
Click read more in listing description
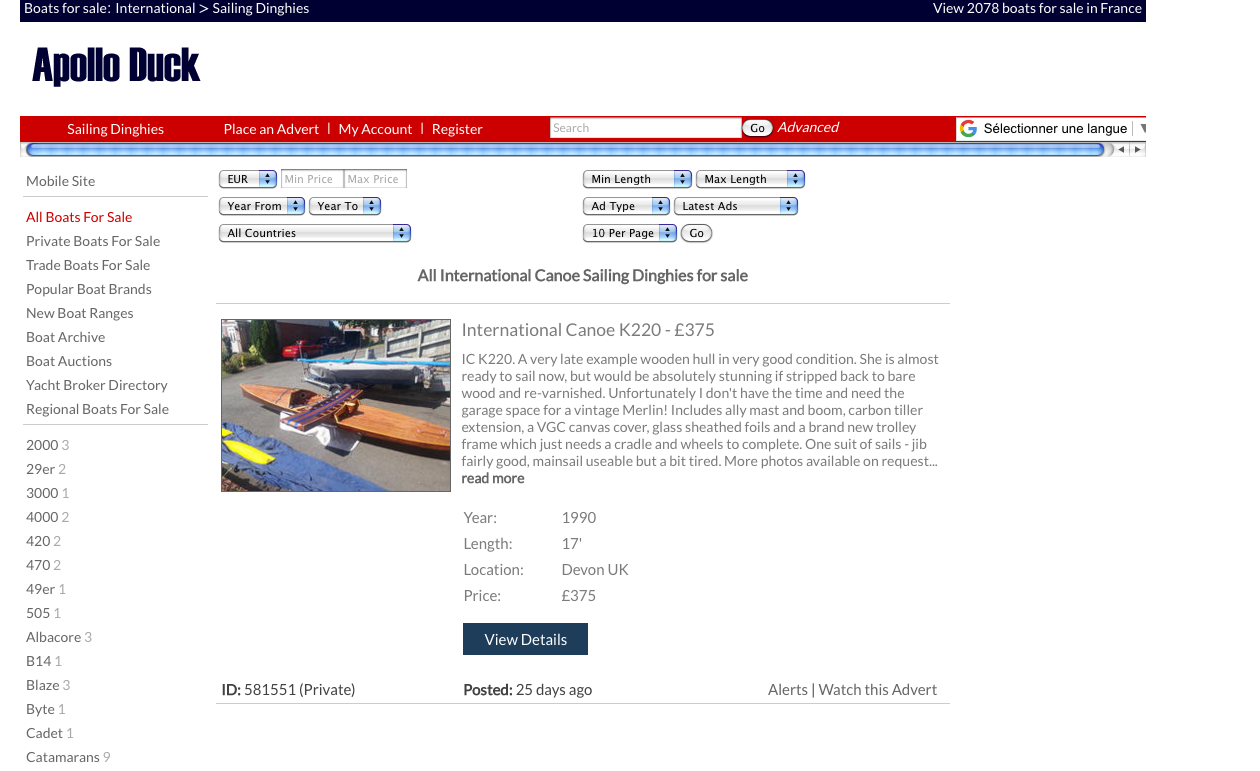pos(492,479)
